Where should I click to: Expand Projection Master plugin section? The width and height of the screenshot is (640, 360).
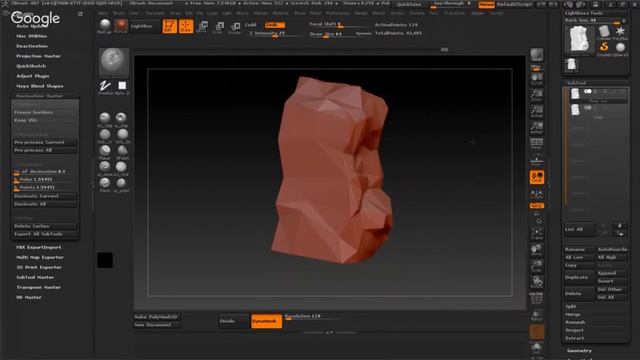pos(38,56)
